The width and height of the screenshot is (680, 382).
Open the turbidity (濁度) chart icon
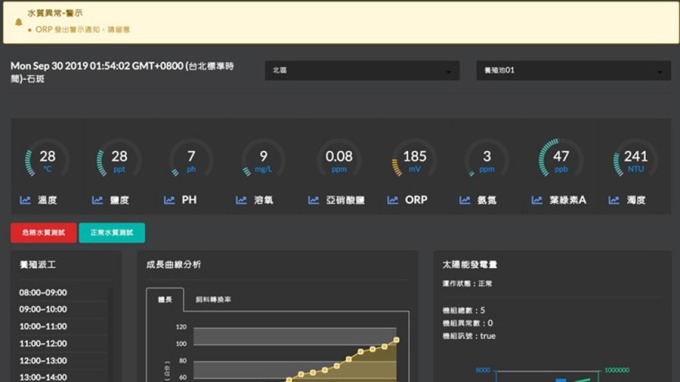(614, 200)
